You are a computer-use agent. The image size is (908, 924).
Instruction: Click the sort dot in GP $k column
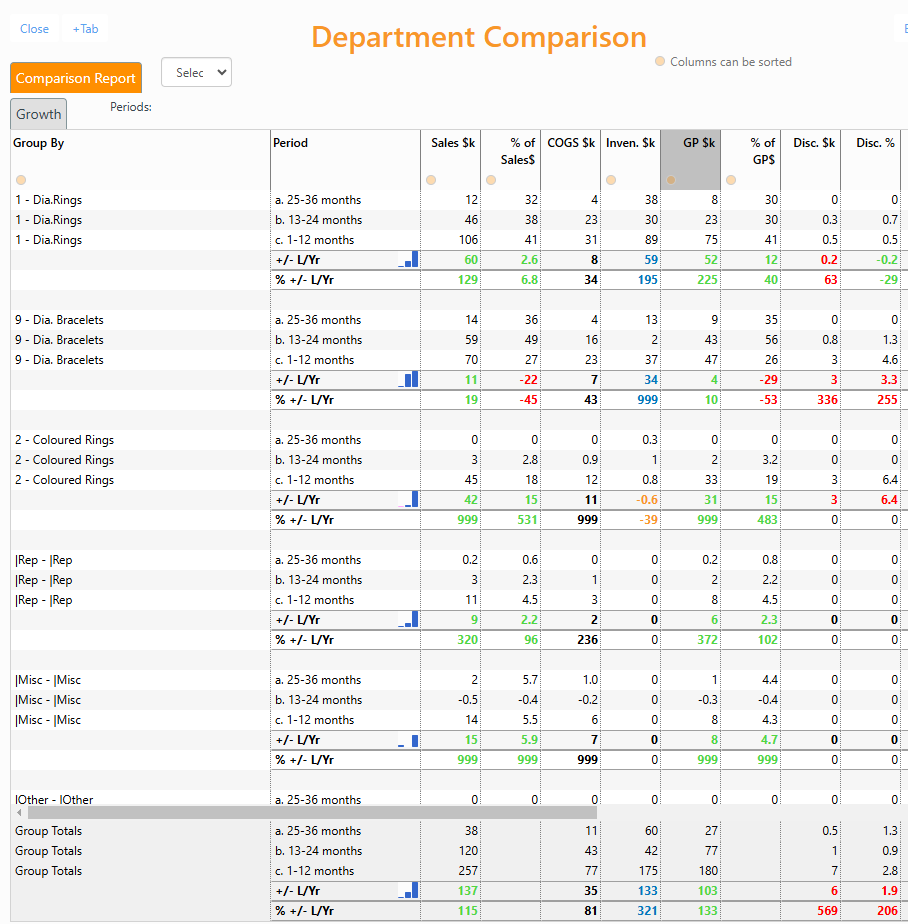click(671, 180)
